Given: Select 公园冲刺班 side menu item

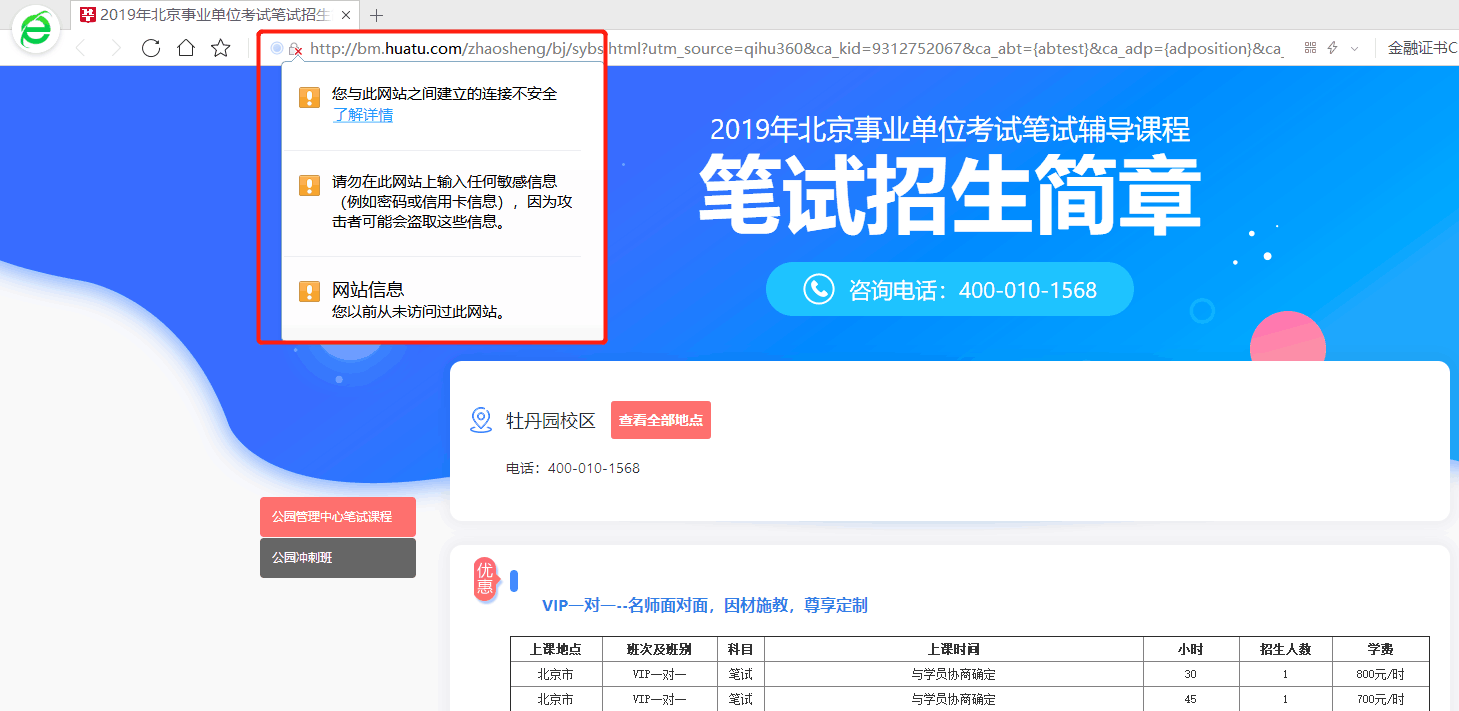Looking at the screenshot, I should 337,558.
